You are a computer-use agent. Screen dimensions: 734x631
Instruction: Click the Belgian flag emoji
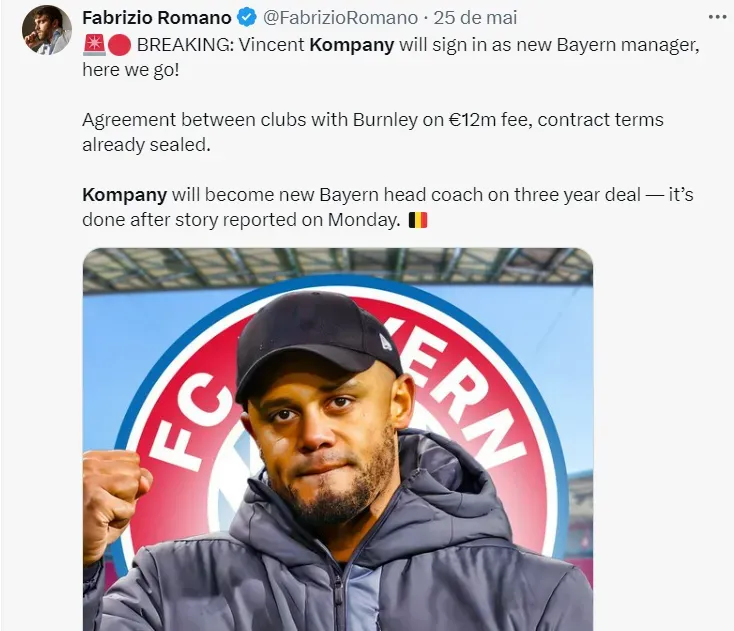[x=418, y=220]
